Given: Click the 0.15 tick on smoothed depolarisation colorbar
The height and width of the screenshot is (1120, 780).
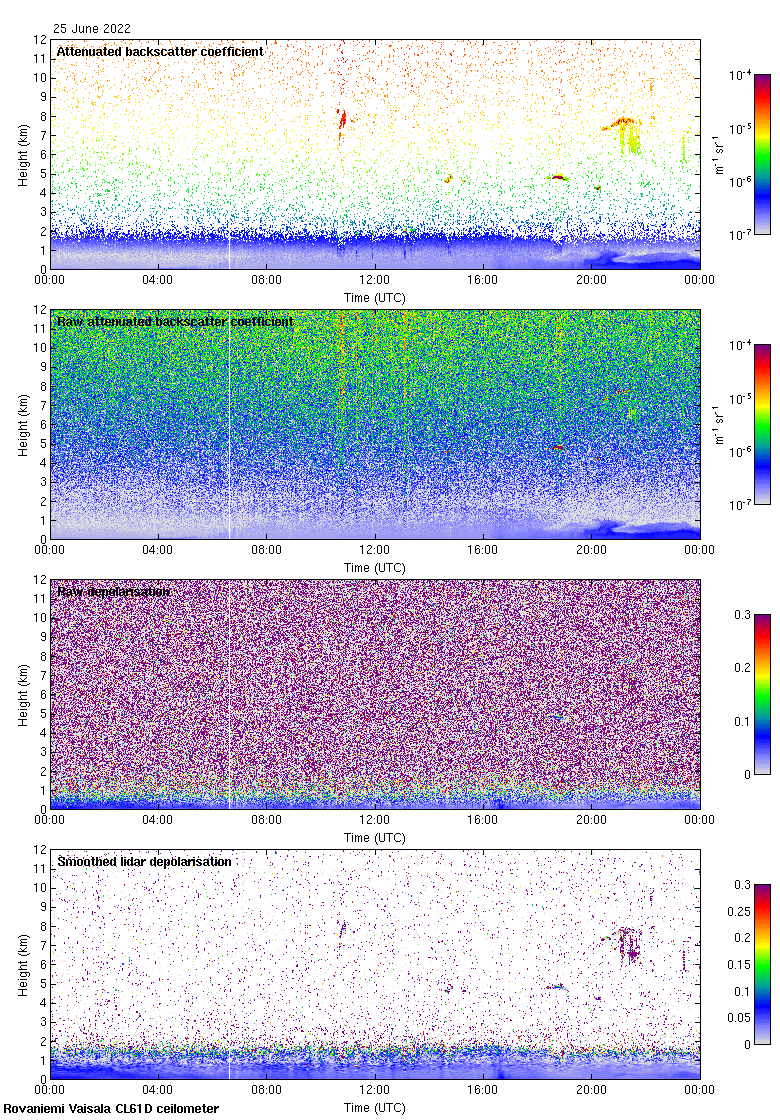Looking at the screenshot, I should click(739, 964).
